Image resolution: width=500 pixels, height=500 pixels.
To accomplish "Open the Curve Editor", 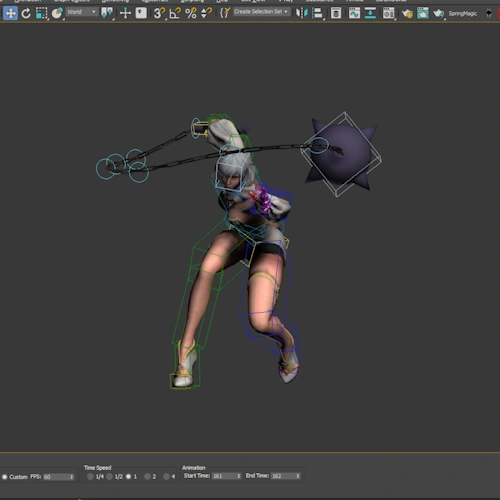I will coord(354,13).
